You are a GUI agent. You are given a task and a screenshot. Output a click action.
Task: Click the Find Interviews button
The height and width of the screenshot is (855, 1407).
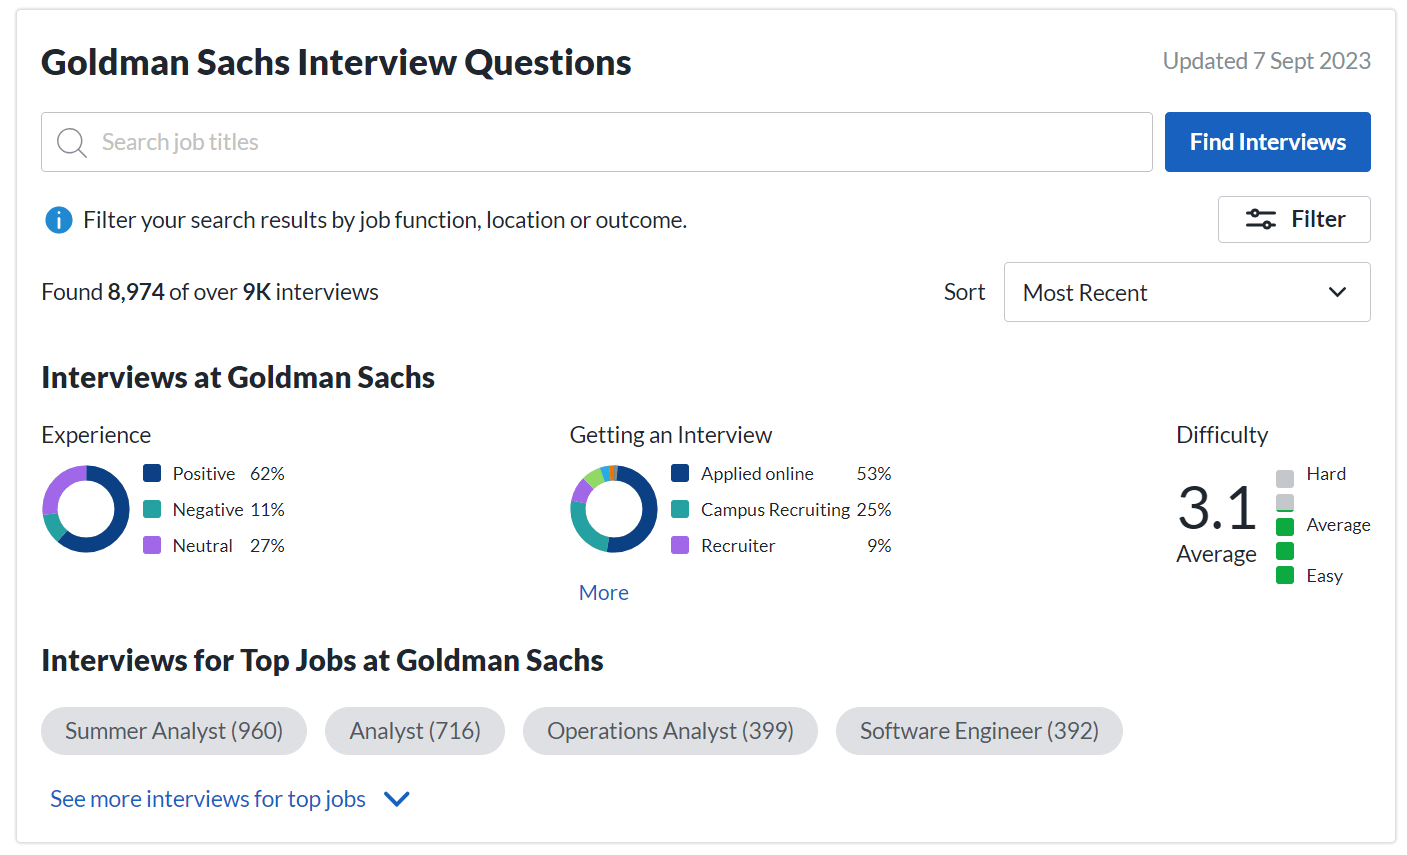1267,141
